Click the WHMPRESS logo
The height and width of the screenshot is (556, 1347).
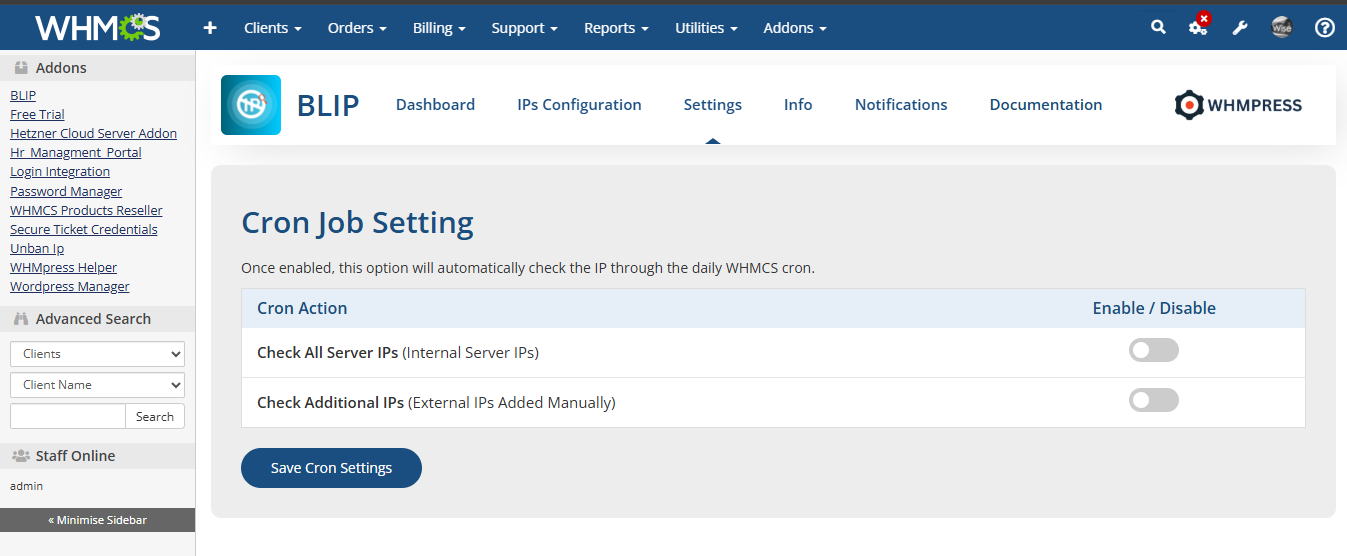[1238, 105]
